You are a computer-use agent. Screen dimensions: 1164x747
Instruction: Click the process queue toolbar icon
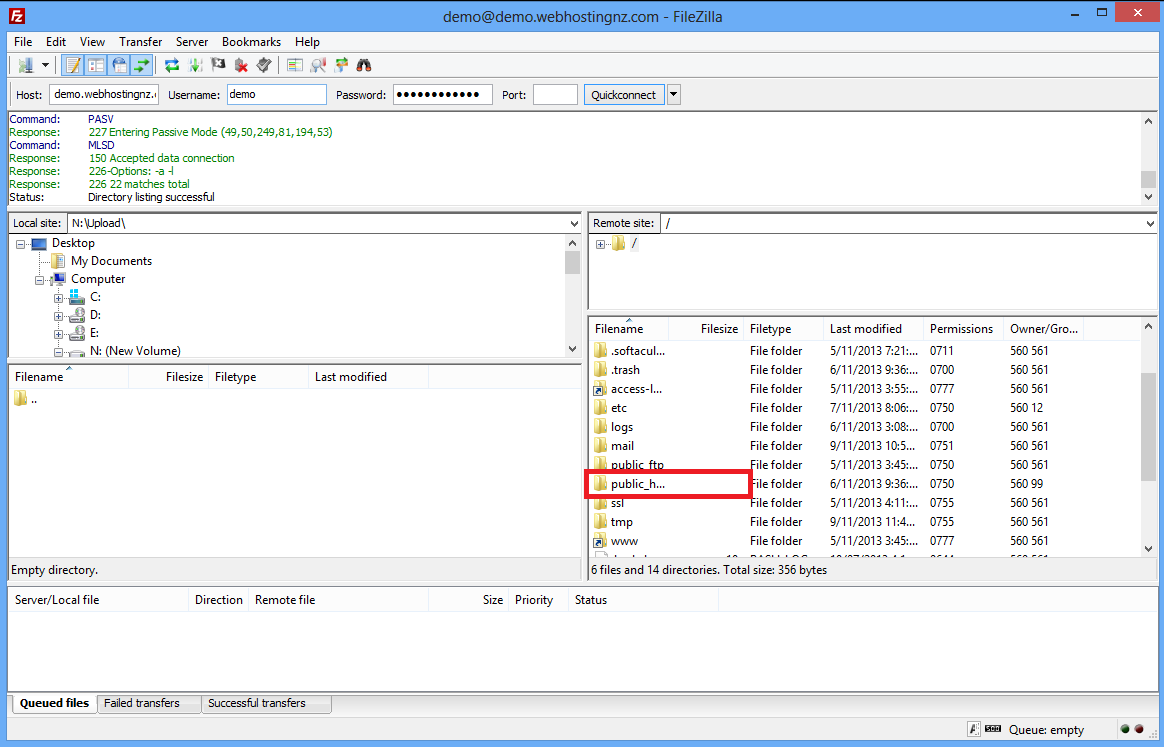pyautogui.click(x=195, y=66)
